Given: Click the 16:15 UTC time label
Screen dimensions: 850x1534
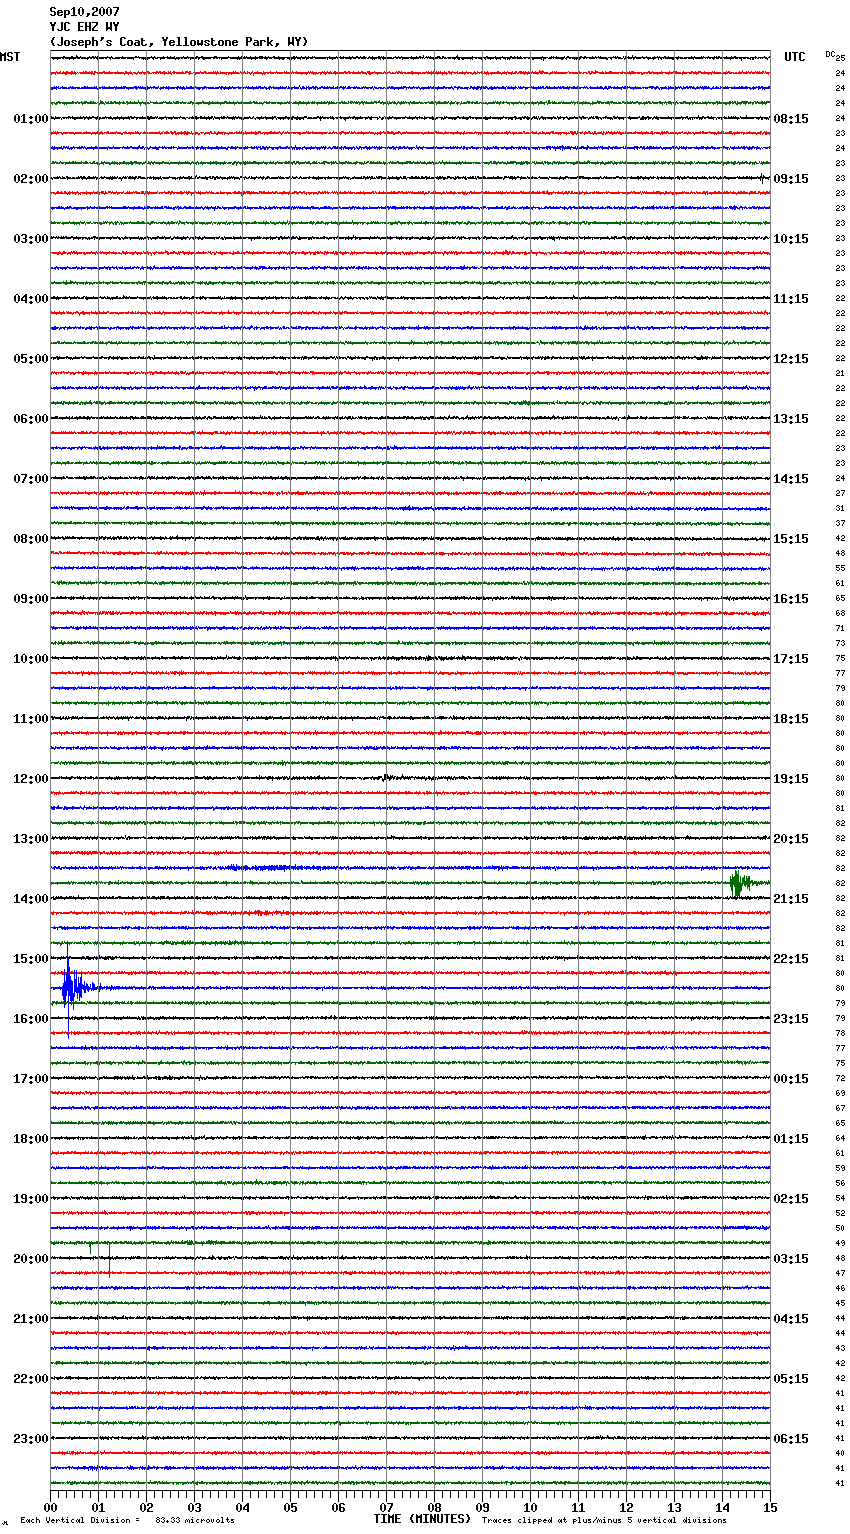Looking at the screenshot, I should point(791,599).
